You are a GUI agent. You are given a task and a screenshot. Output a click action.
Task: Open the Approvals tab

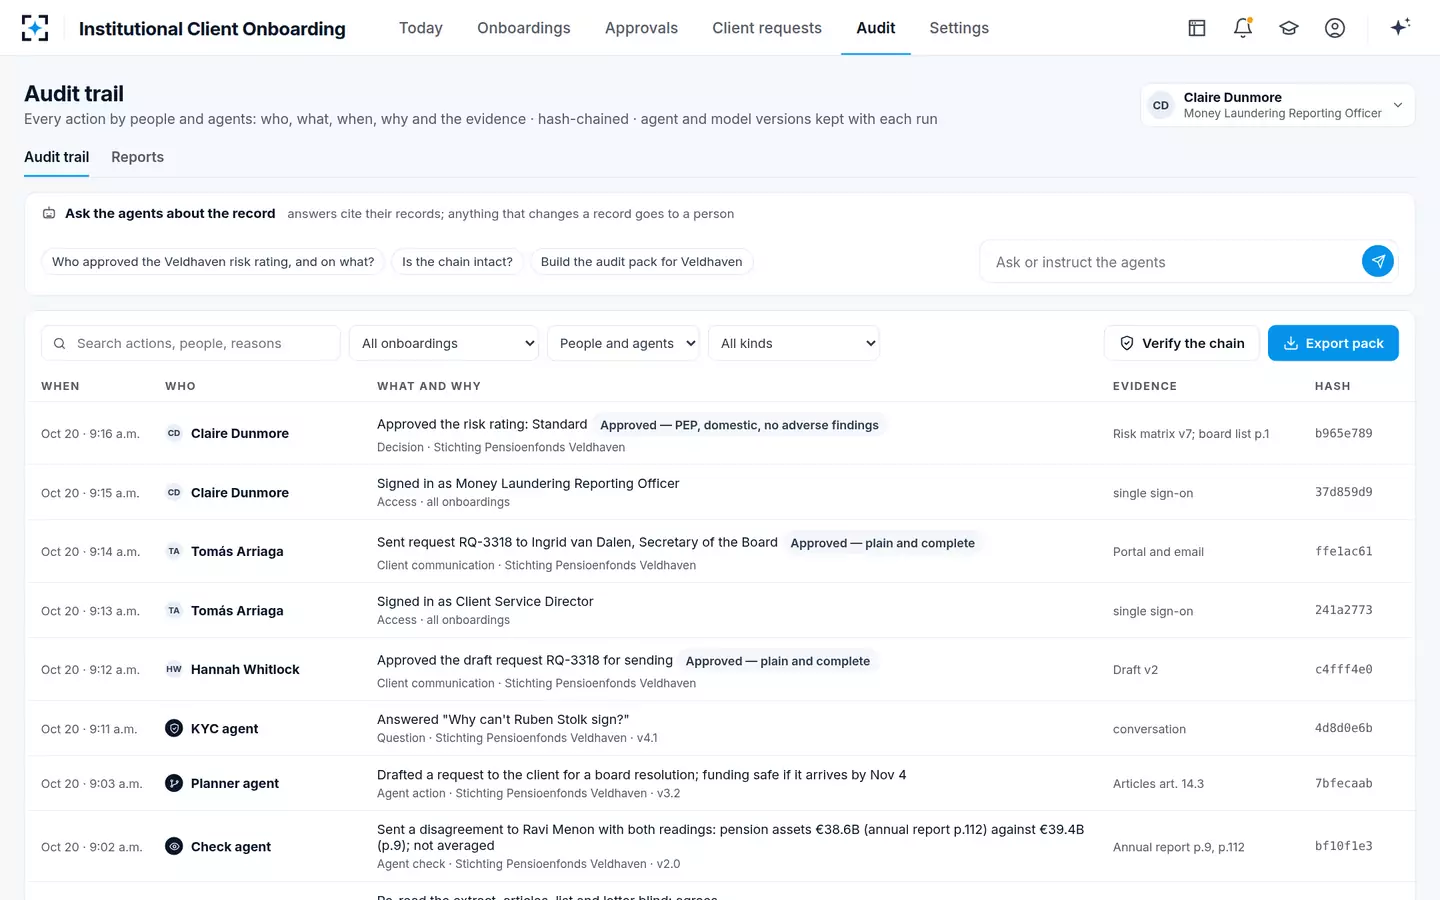(641, 28)
